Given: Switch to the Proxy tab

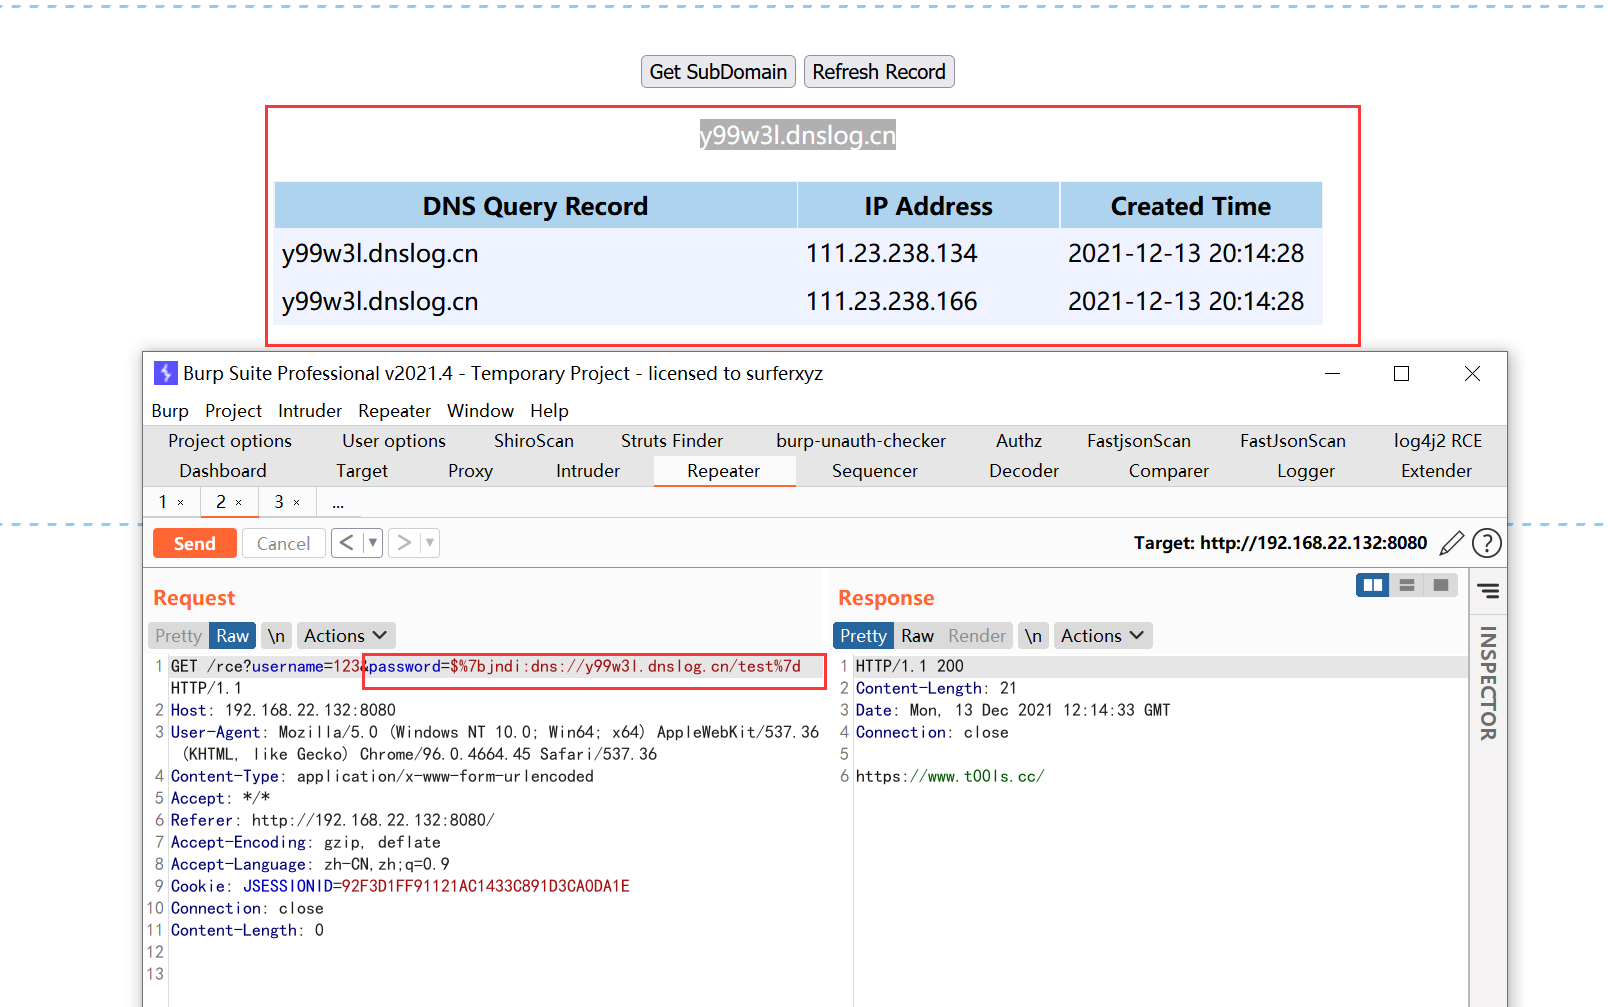Looking at the screenshot, I should (471, 471).
